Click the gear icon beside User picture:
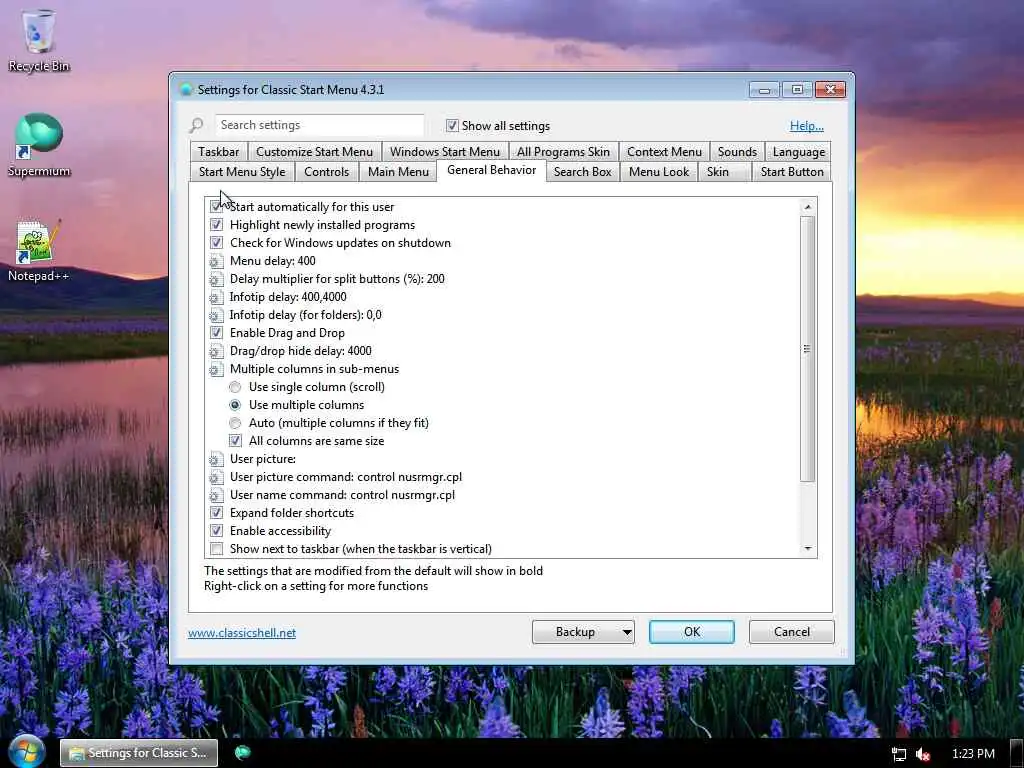The image size is (1024, 768). point(216,459)
